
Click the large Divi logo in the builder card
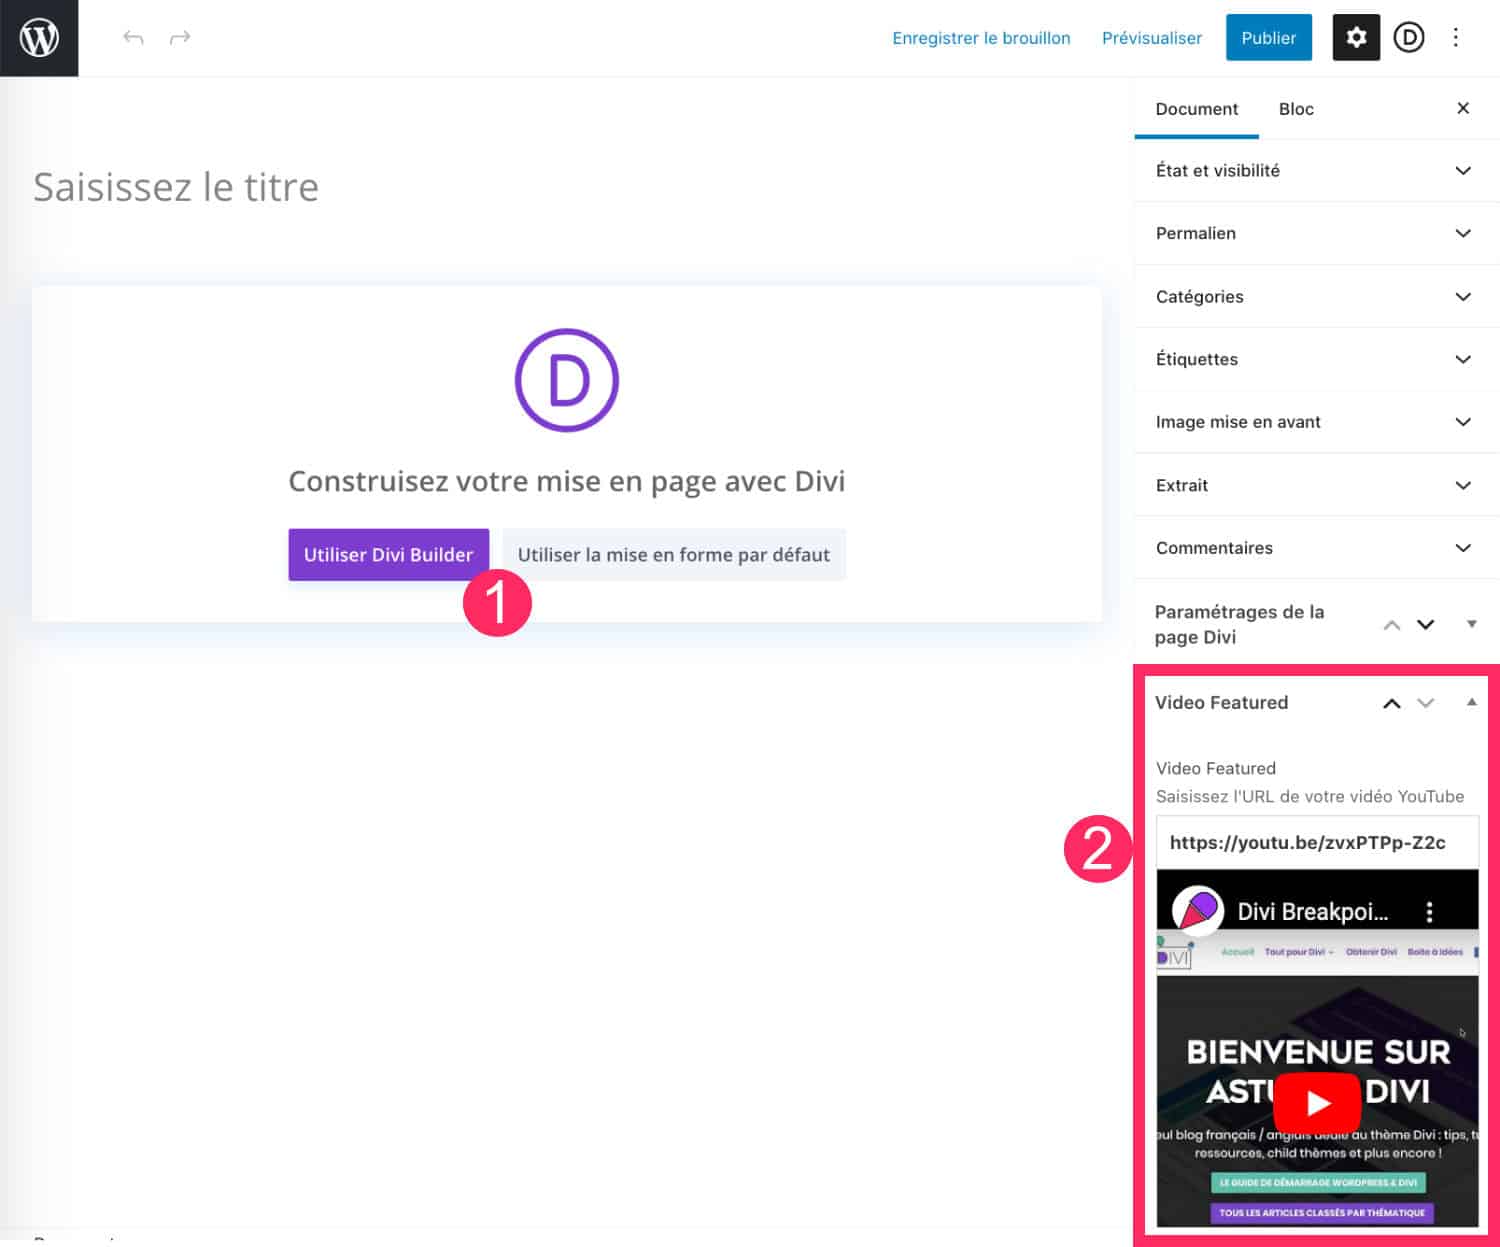[567, 380]
